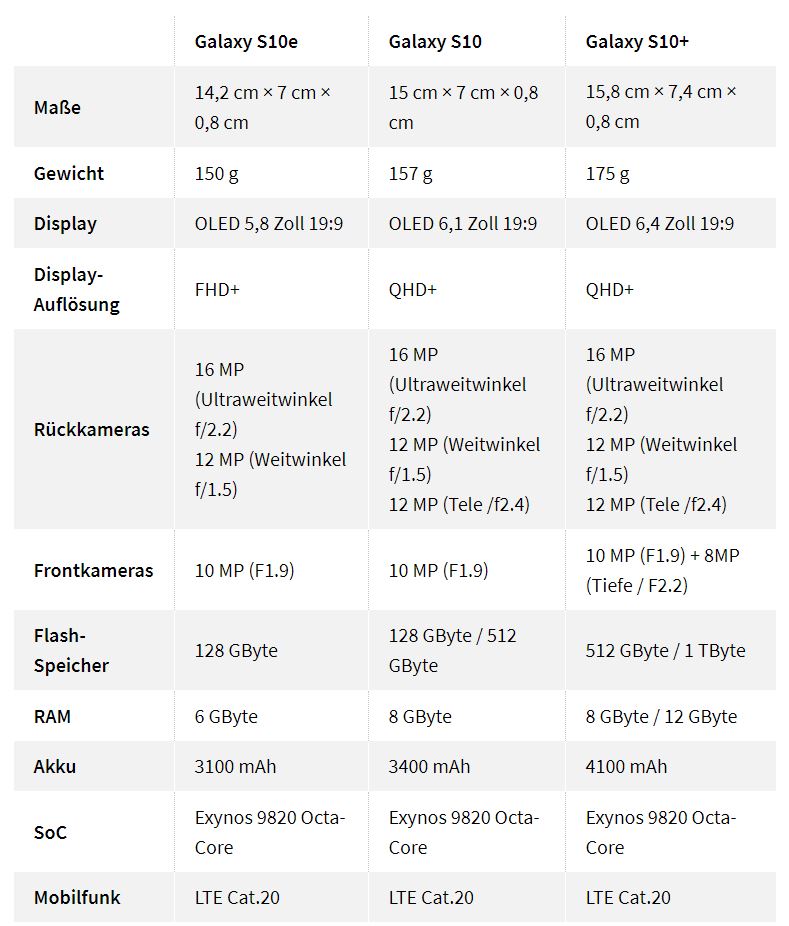Click the 150 g weight cell
The image size is (789, 926).
click(x=216, y=173)
